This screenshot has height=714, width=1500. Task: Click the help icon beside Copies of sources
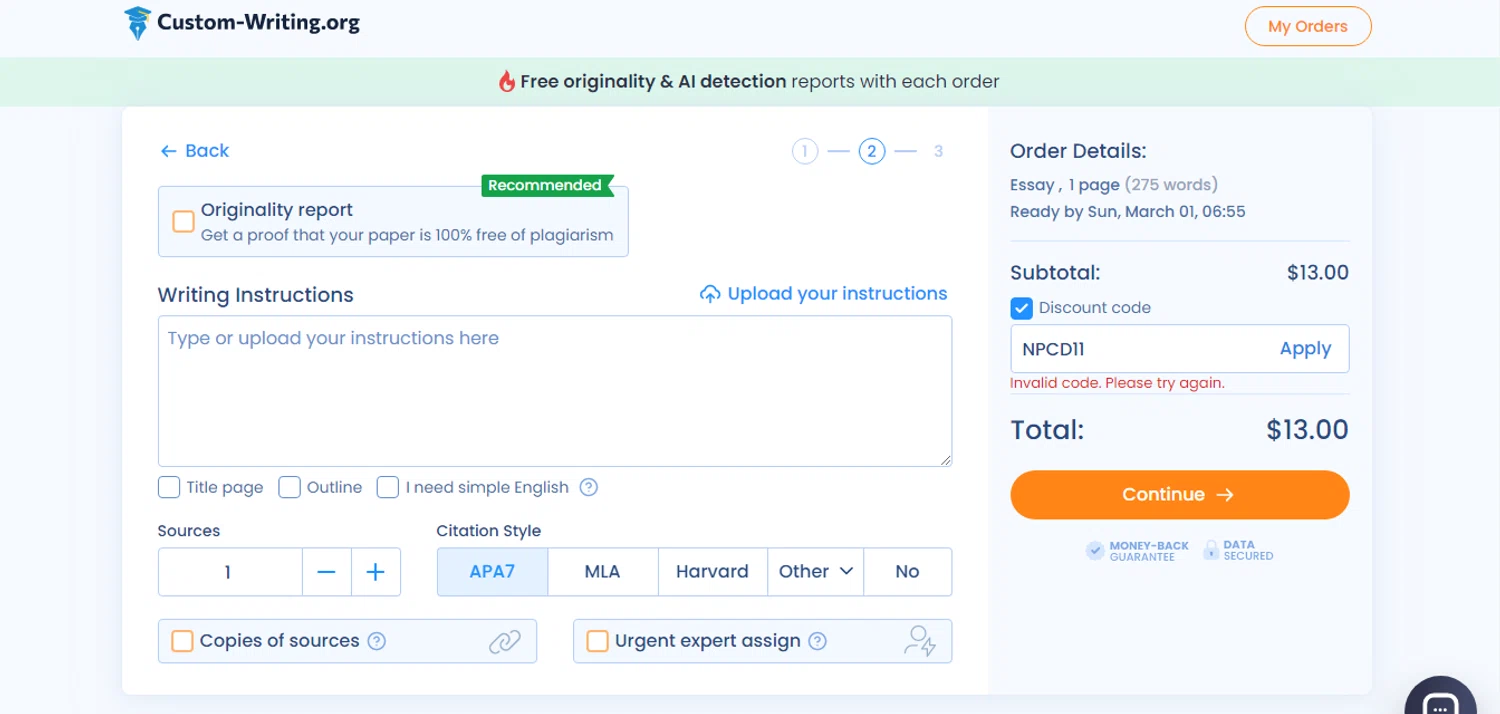pyautogui.click(x=377, y=641)
